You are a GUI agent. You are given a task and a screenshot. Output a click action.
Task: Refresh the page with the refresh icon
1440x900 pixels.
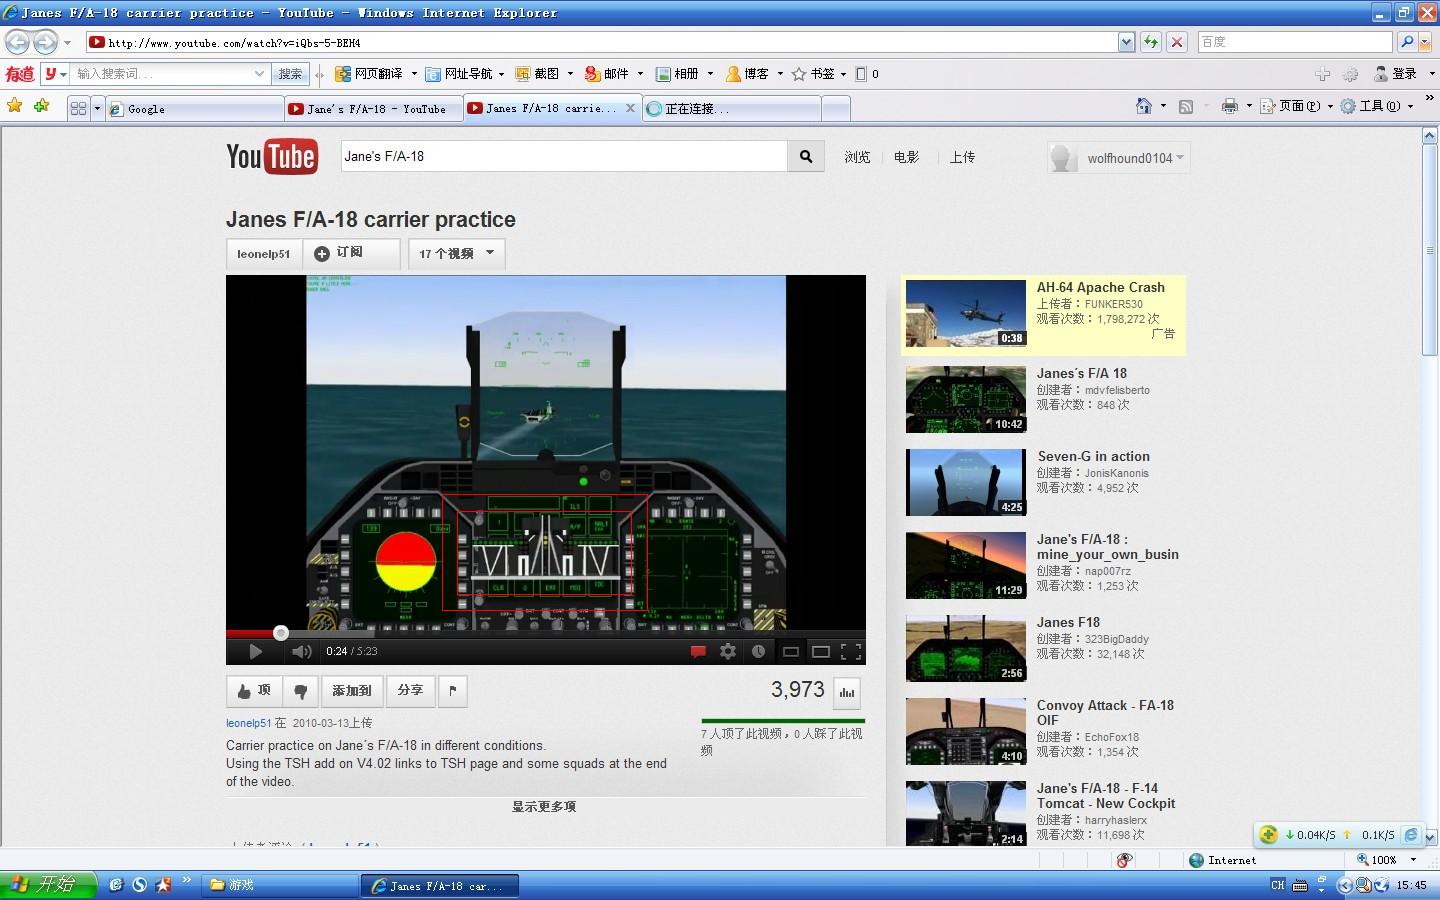tap(1151, 42)
